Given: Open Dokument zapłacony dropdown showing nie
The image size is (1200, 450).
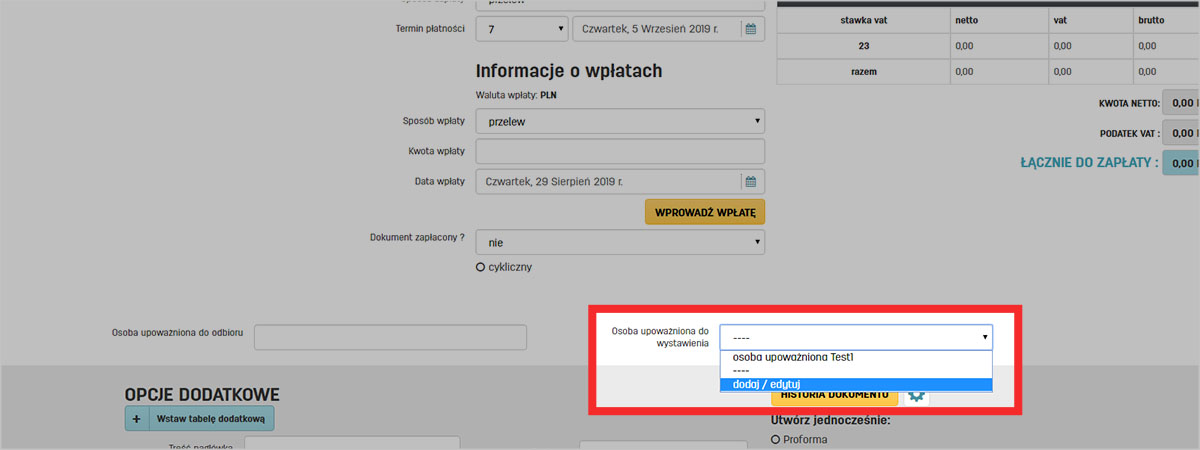Looking at the screenshot, I should (620, 242).
